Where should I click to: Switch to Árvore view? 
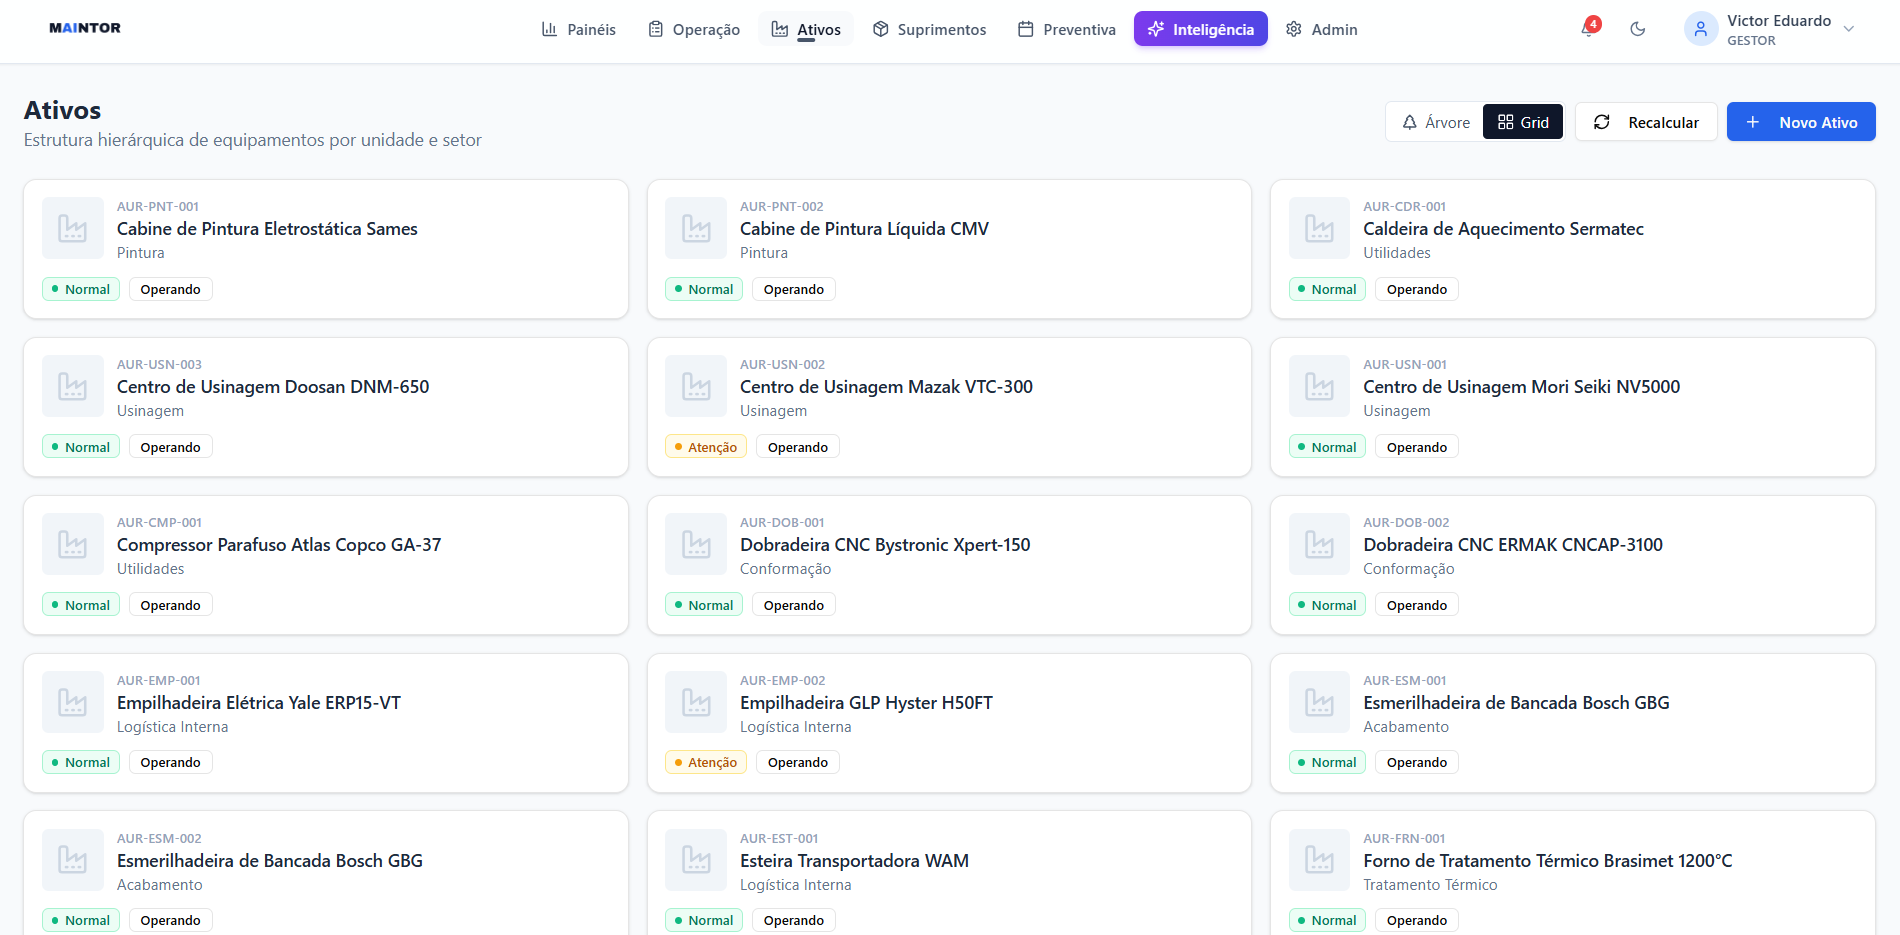tap(1435, 122)
